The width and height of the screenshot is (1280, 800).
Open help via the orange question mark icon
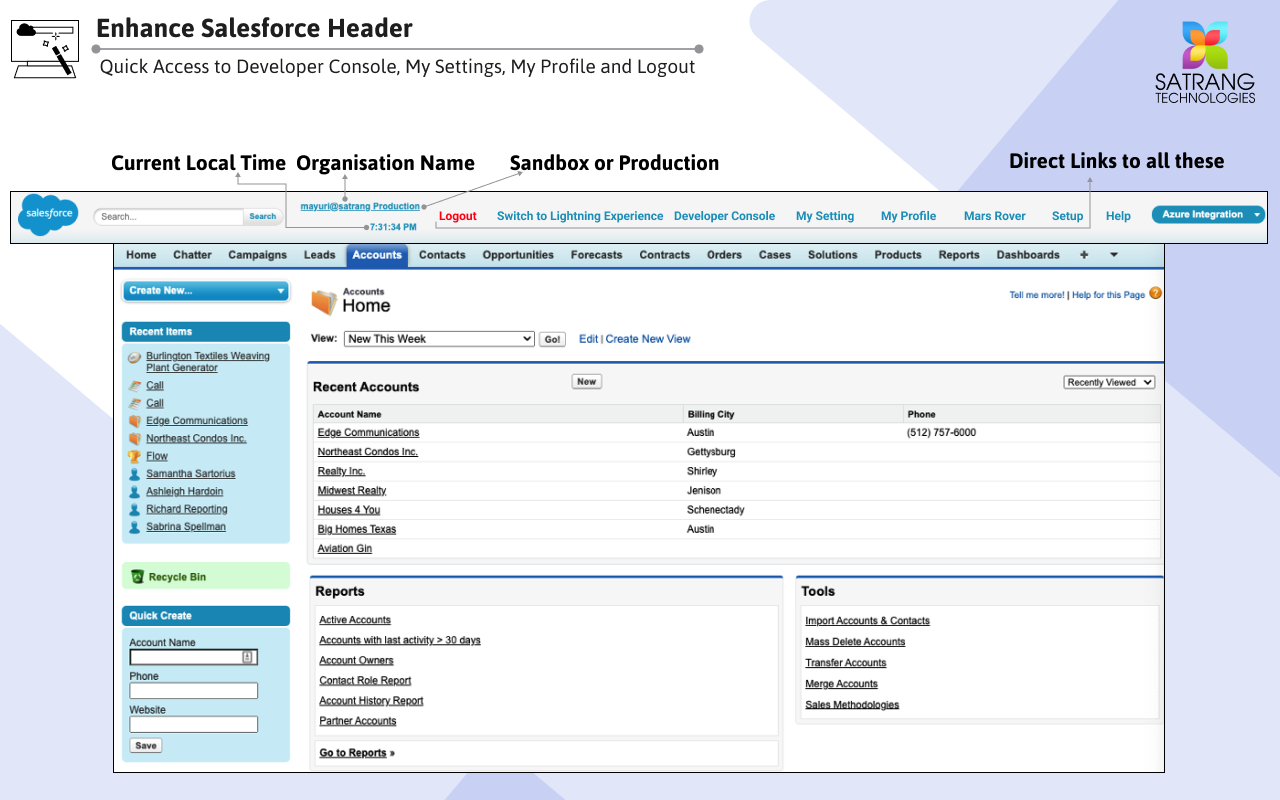(x=1155, y=294)
